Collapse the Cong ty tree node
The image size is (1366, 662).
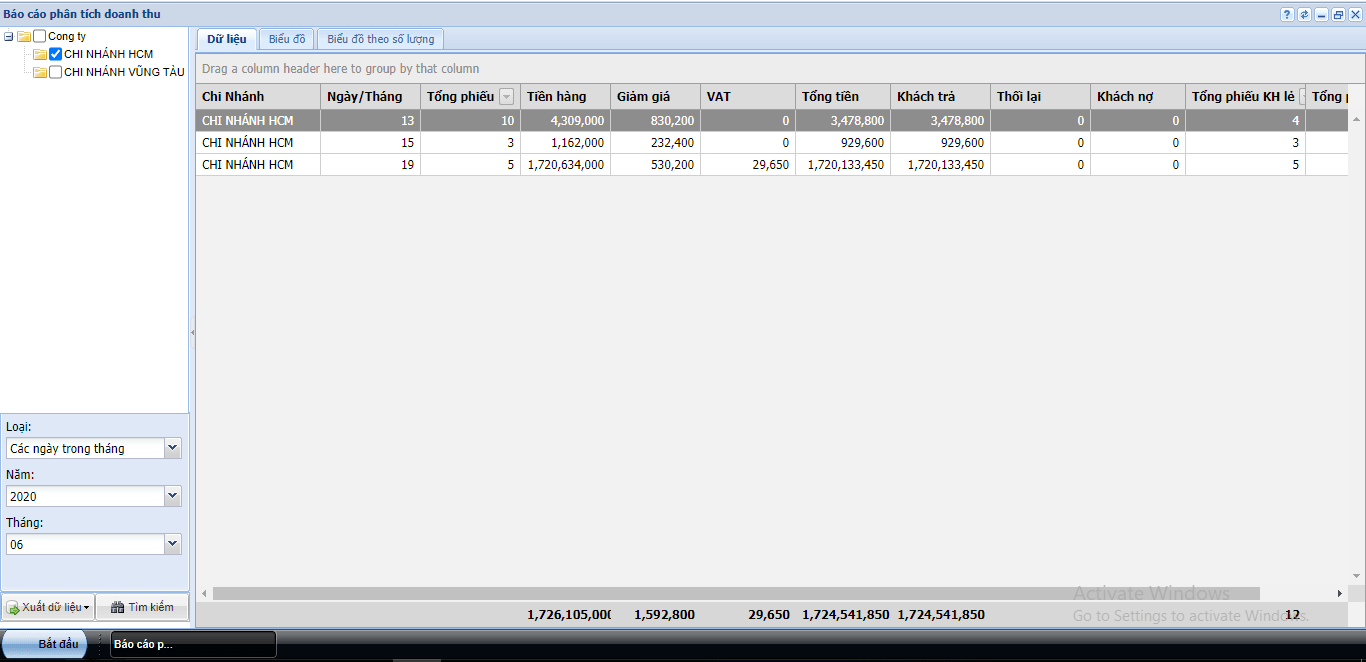[x=9, y=36]
